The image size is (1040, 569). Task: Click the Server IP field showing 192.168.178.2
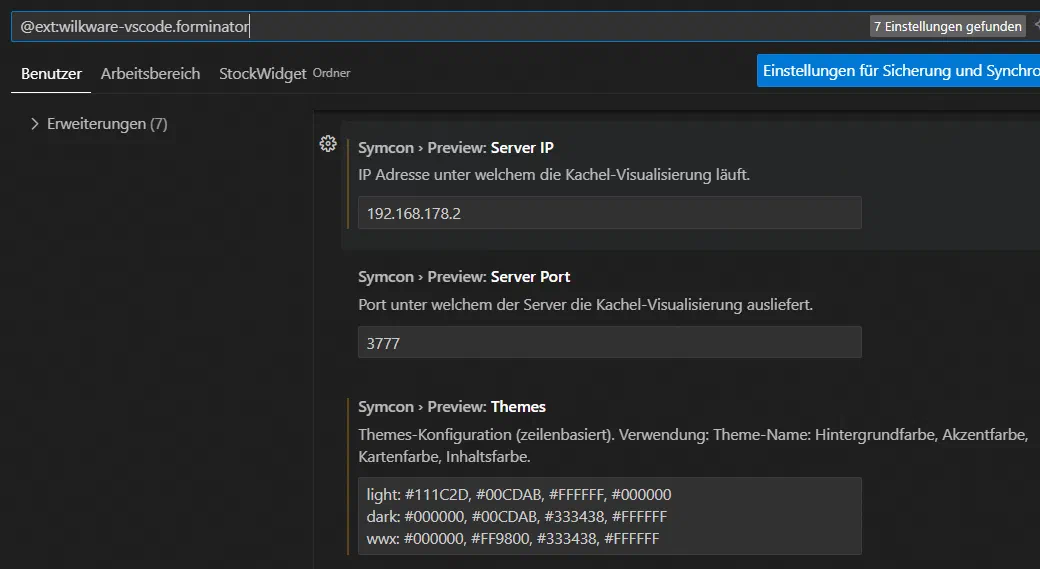(x=610, y=213)
